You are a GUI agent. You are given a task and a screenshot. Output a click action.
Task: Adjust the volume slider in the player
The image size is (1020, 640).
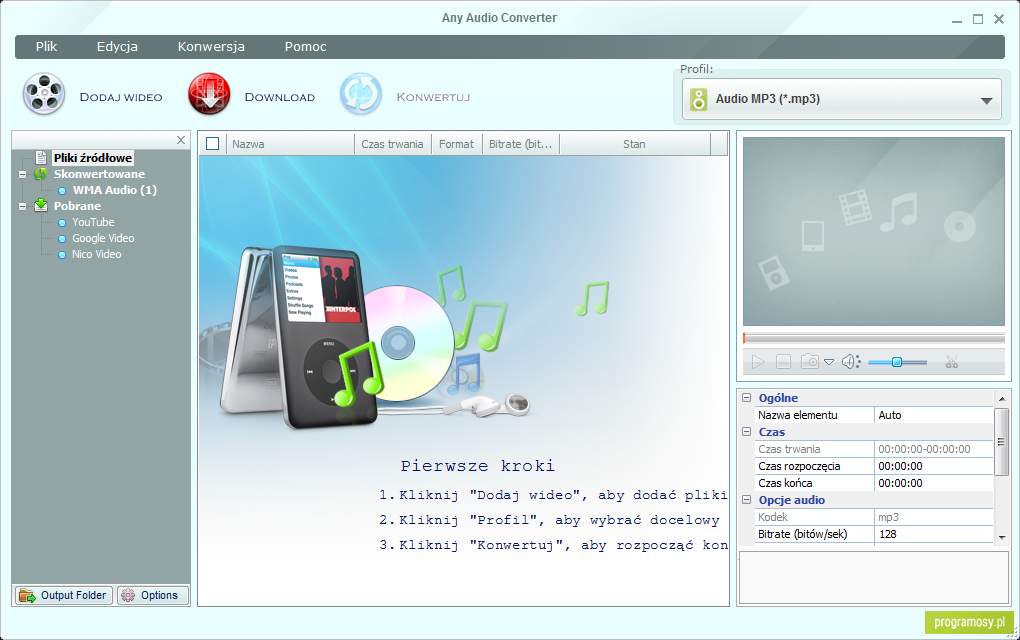tap(897, 362)
